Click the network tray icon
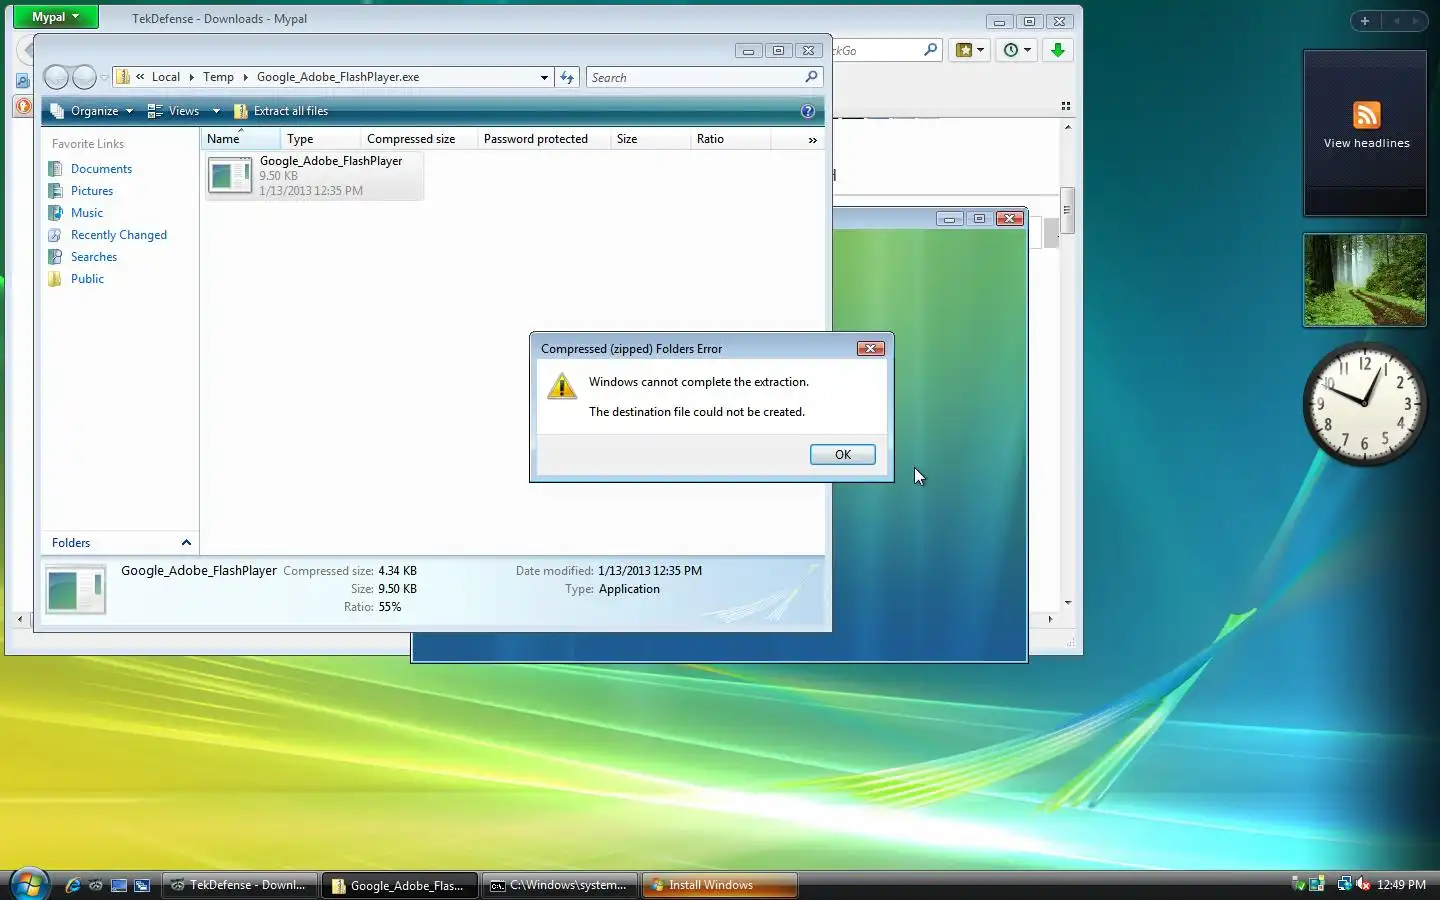This screenshot has width=1440, height=900. (x=1345, y=884)
